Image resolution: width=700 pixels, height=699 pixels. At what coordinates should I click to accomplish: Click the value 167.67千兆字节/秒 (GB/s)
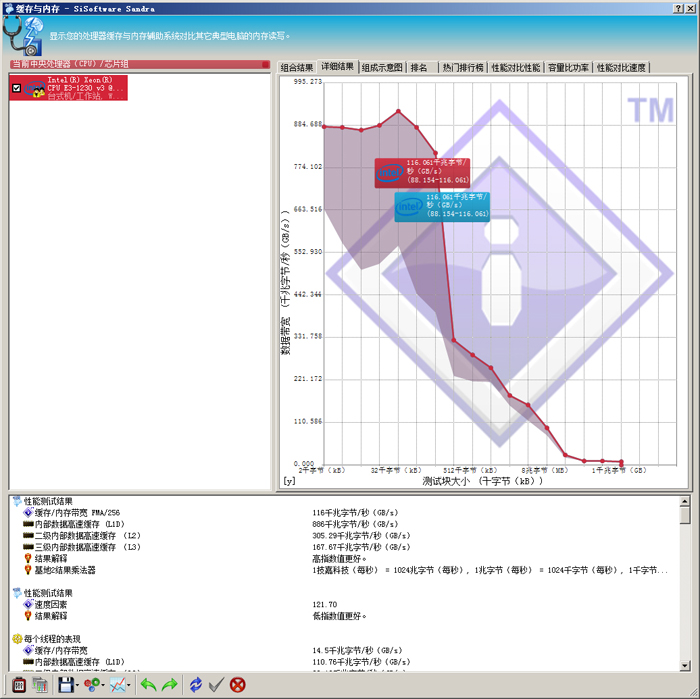tap(361, 547)
